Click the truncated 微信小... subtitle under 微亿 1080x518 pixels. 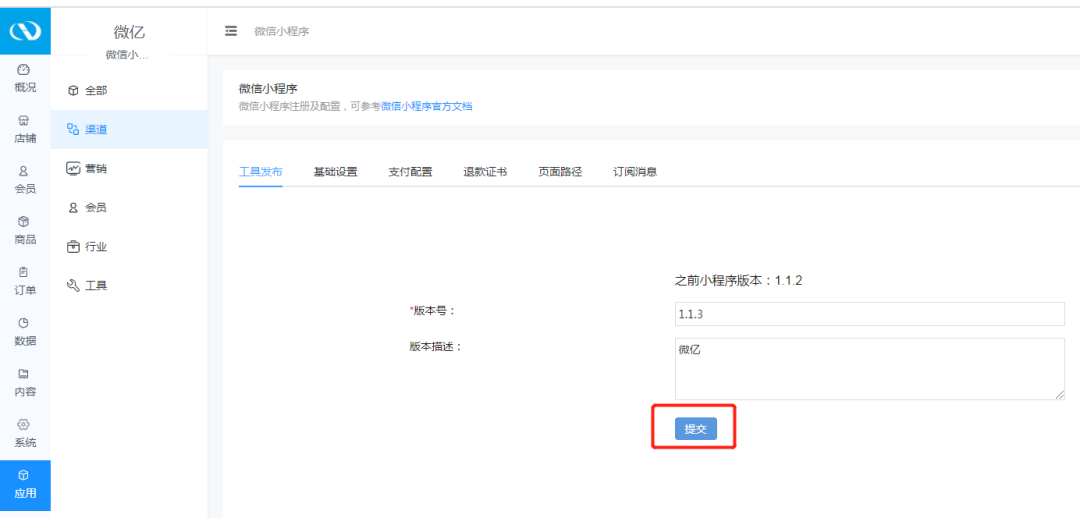tap(127, 55)
